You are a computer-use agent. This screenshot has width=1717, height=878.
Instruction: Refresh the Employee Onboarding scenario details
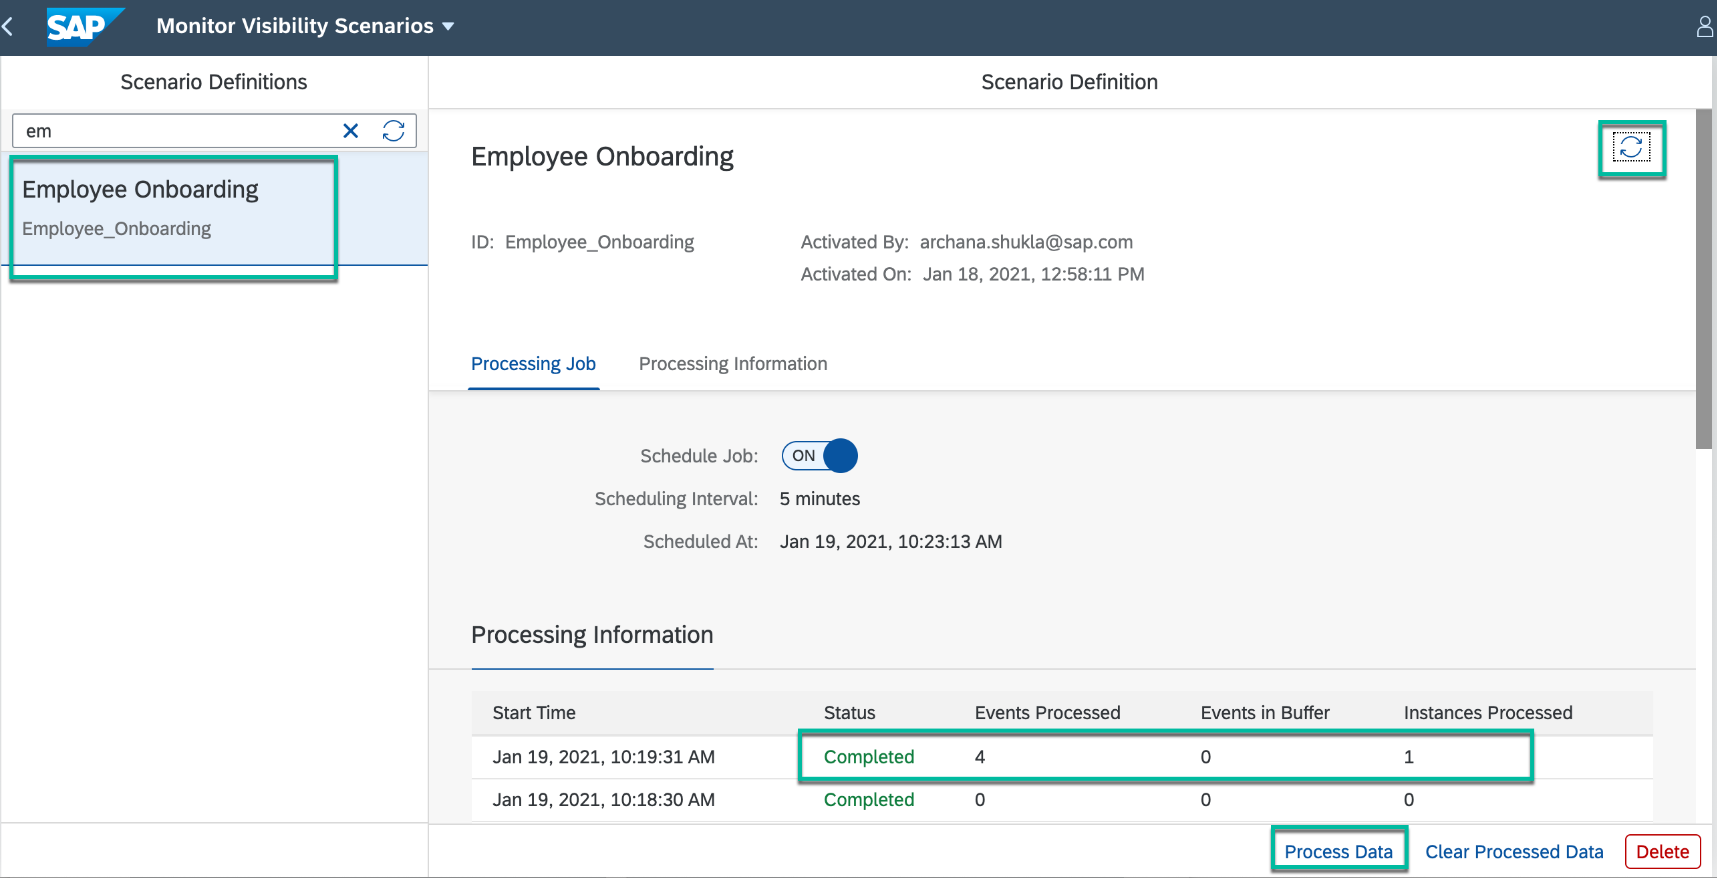pos(1631,148)
